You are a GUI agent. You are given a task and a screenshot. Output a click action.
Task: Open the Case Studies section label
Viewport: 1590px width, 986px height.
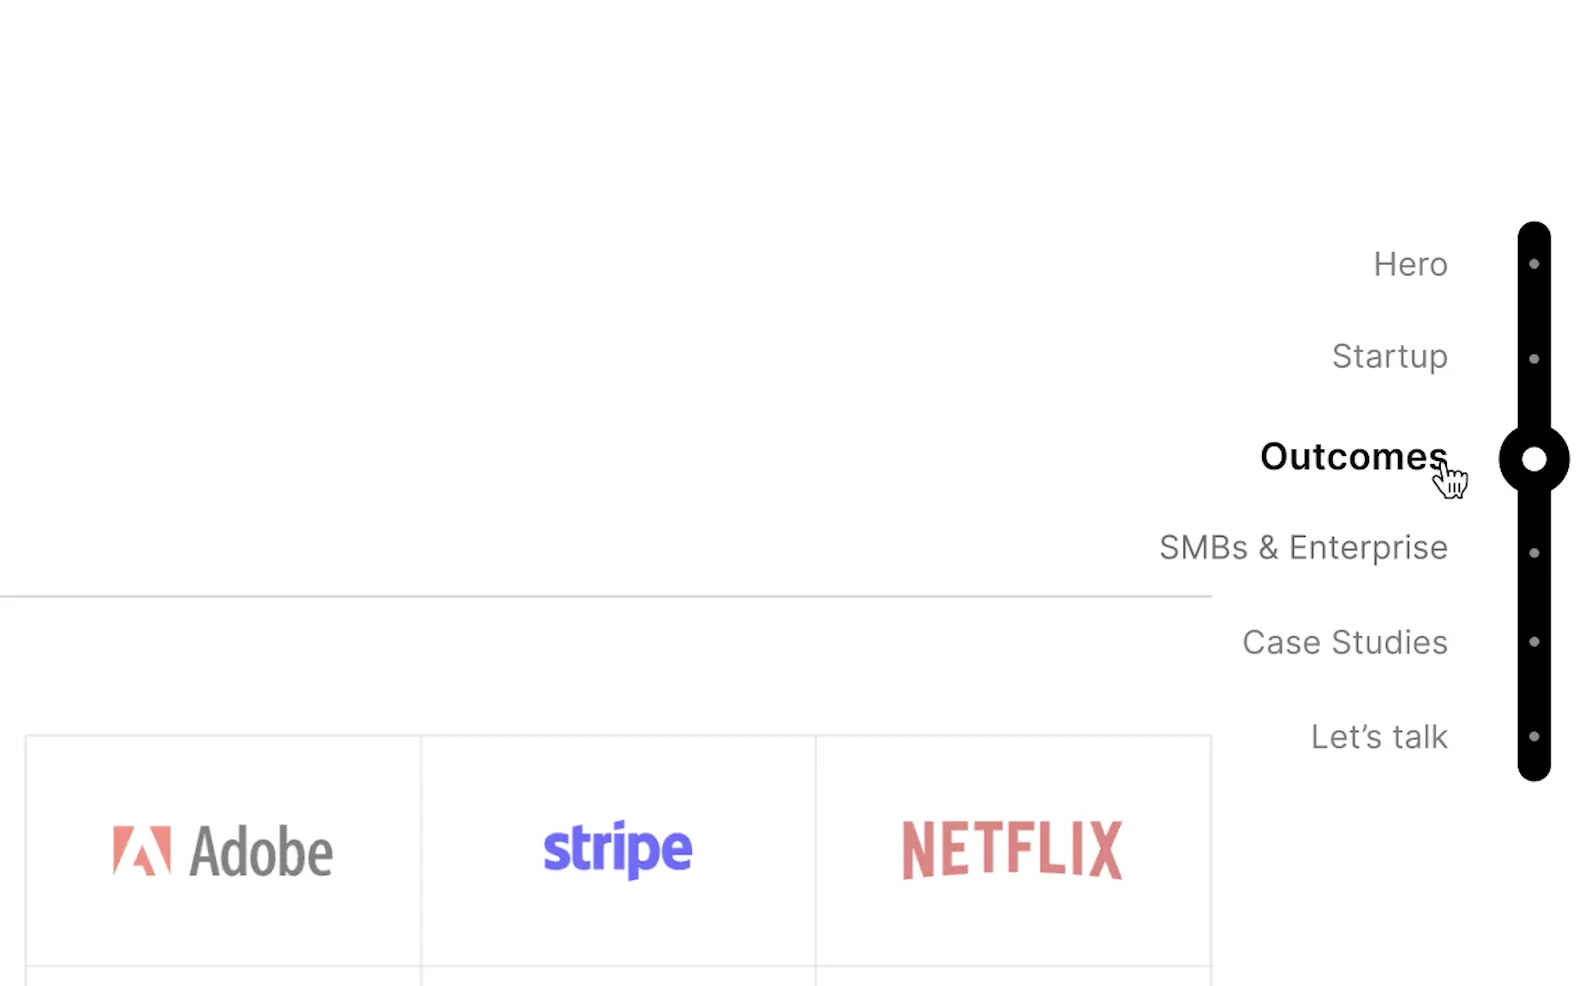coord(1344,642)
